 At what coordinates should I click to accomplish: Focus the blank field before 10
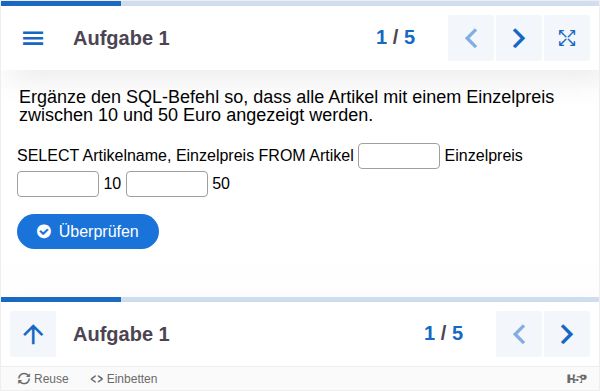tap(58, 184)
